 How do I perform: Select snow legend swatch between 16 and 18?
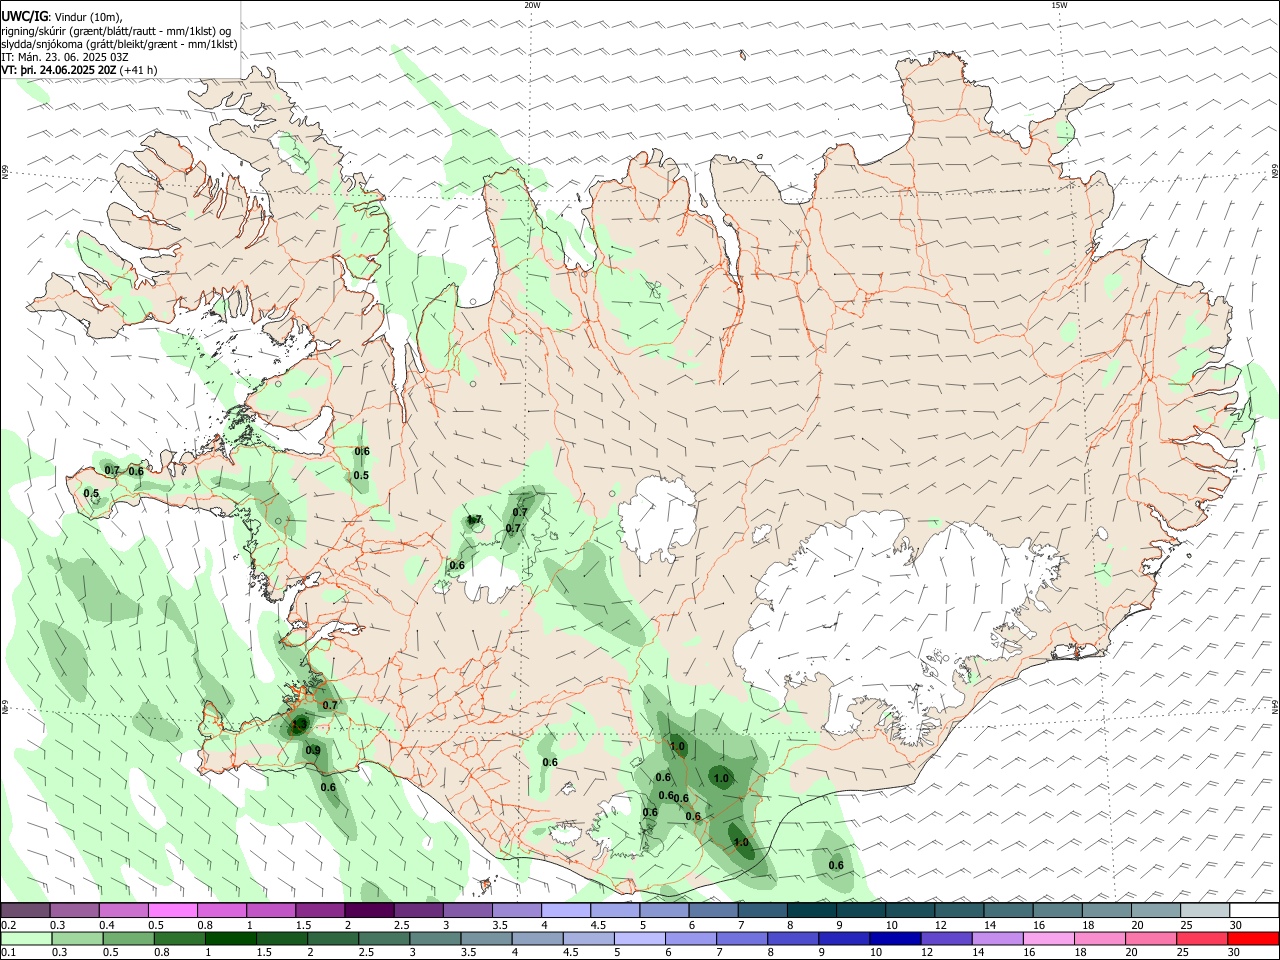pos(1055,911)
